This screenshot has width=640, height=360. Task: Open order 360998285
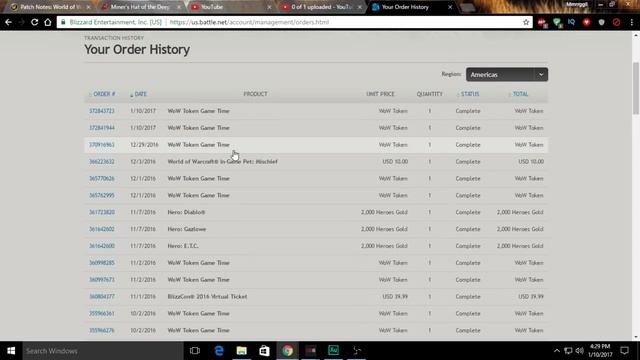102,263
